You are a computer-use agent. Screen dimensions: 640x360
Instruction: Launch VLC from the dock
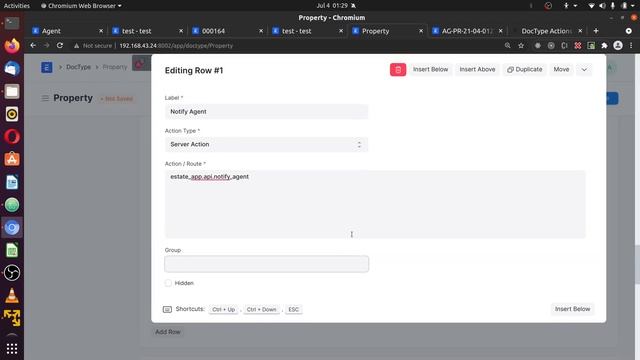[12, 296]
